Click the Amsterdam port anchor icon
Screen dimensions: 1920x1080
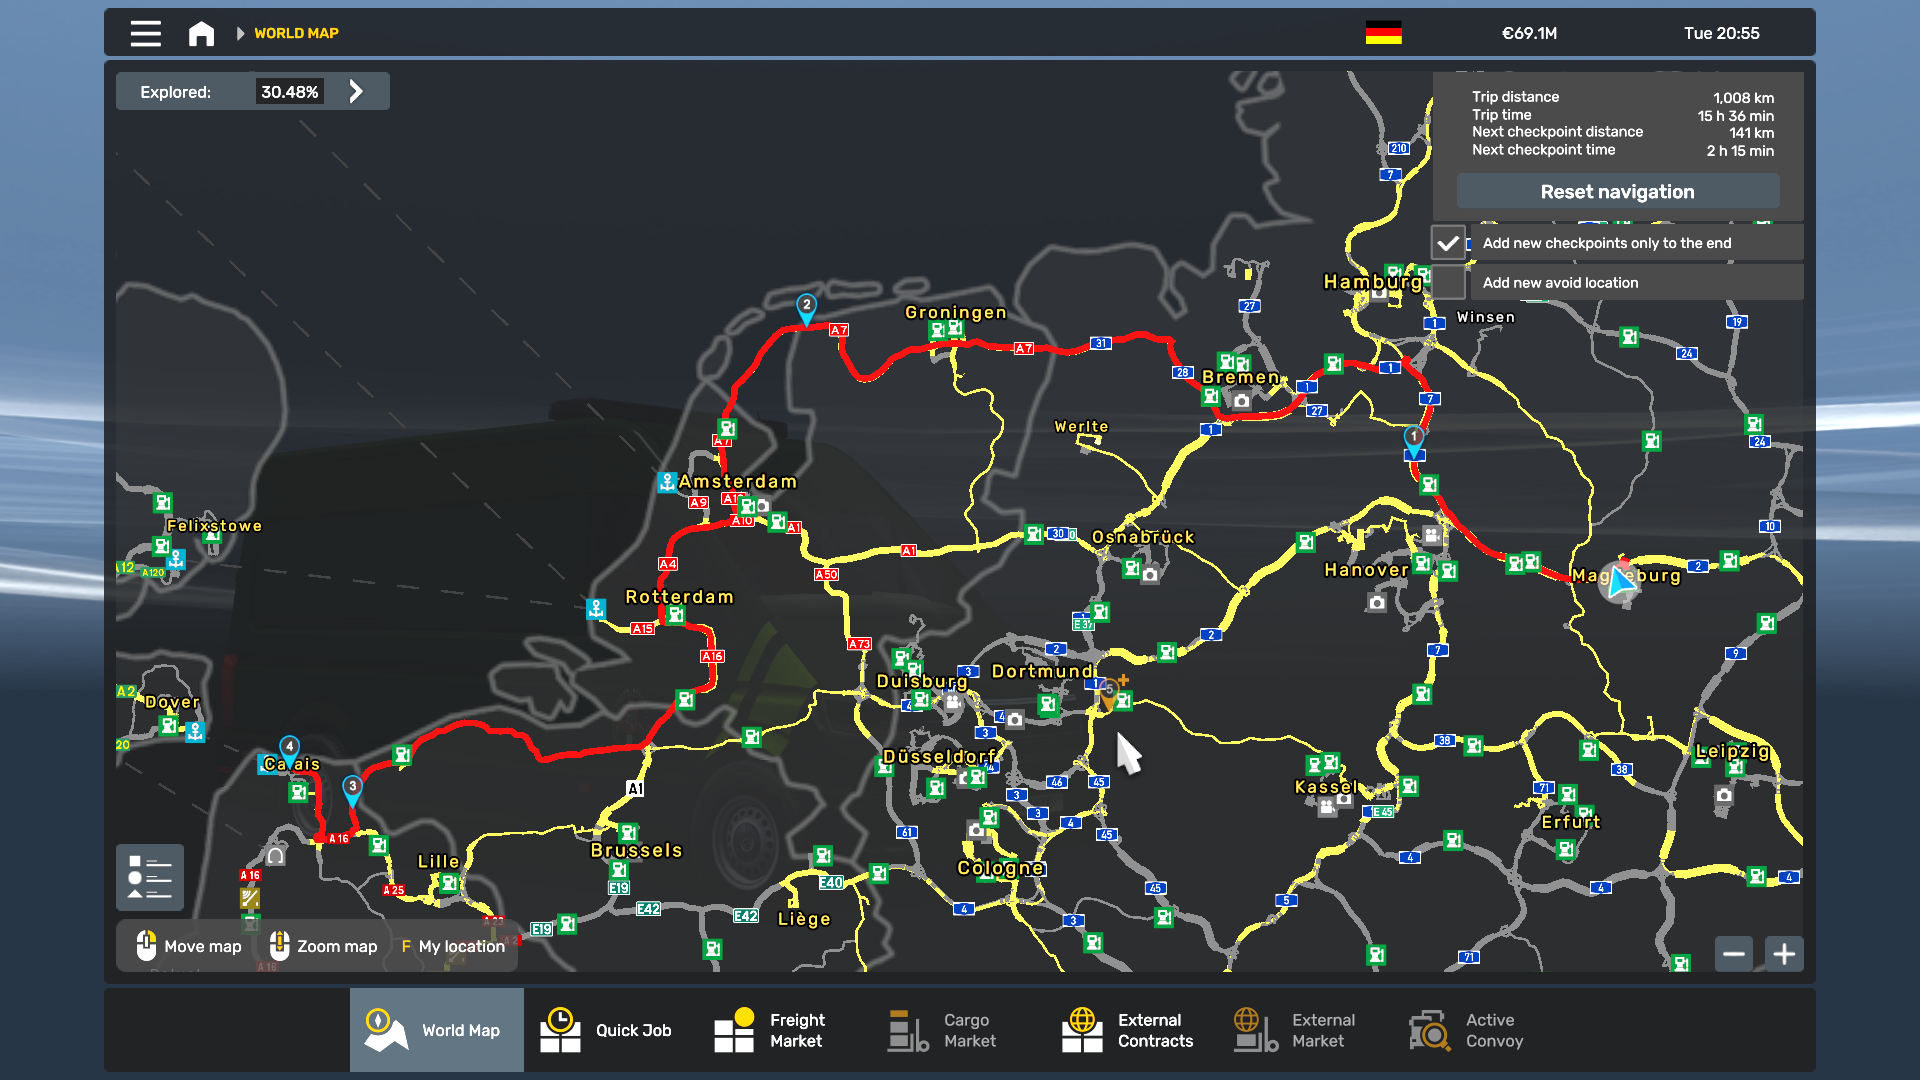pyautogui.click(x=667, y=481)
